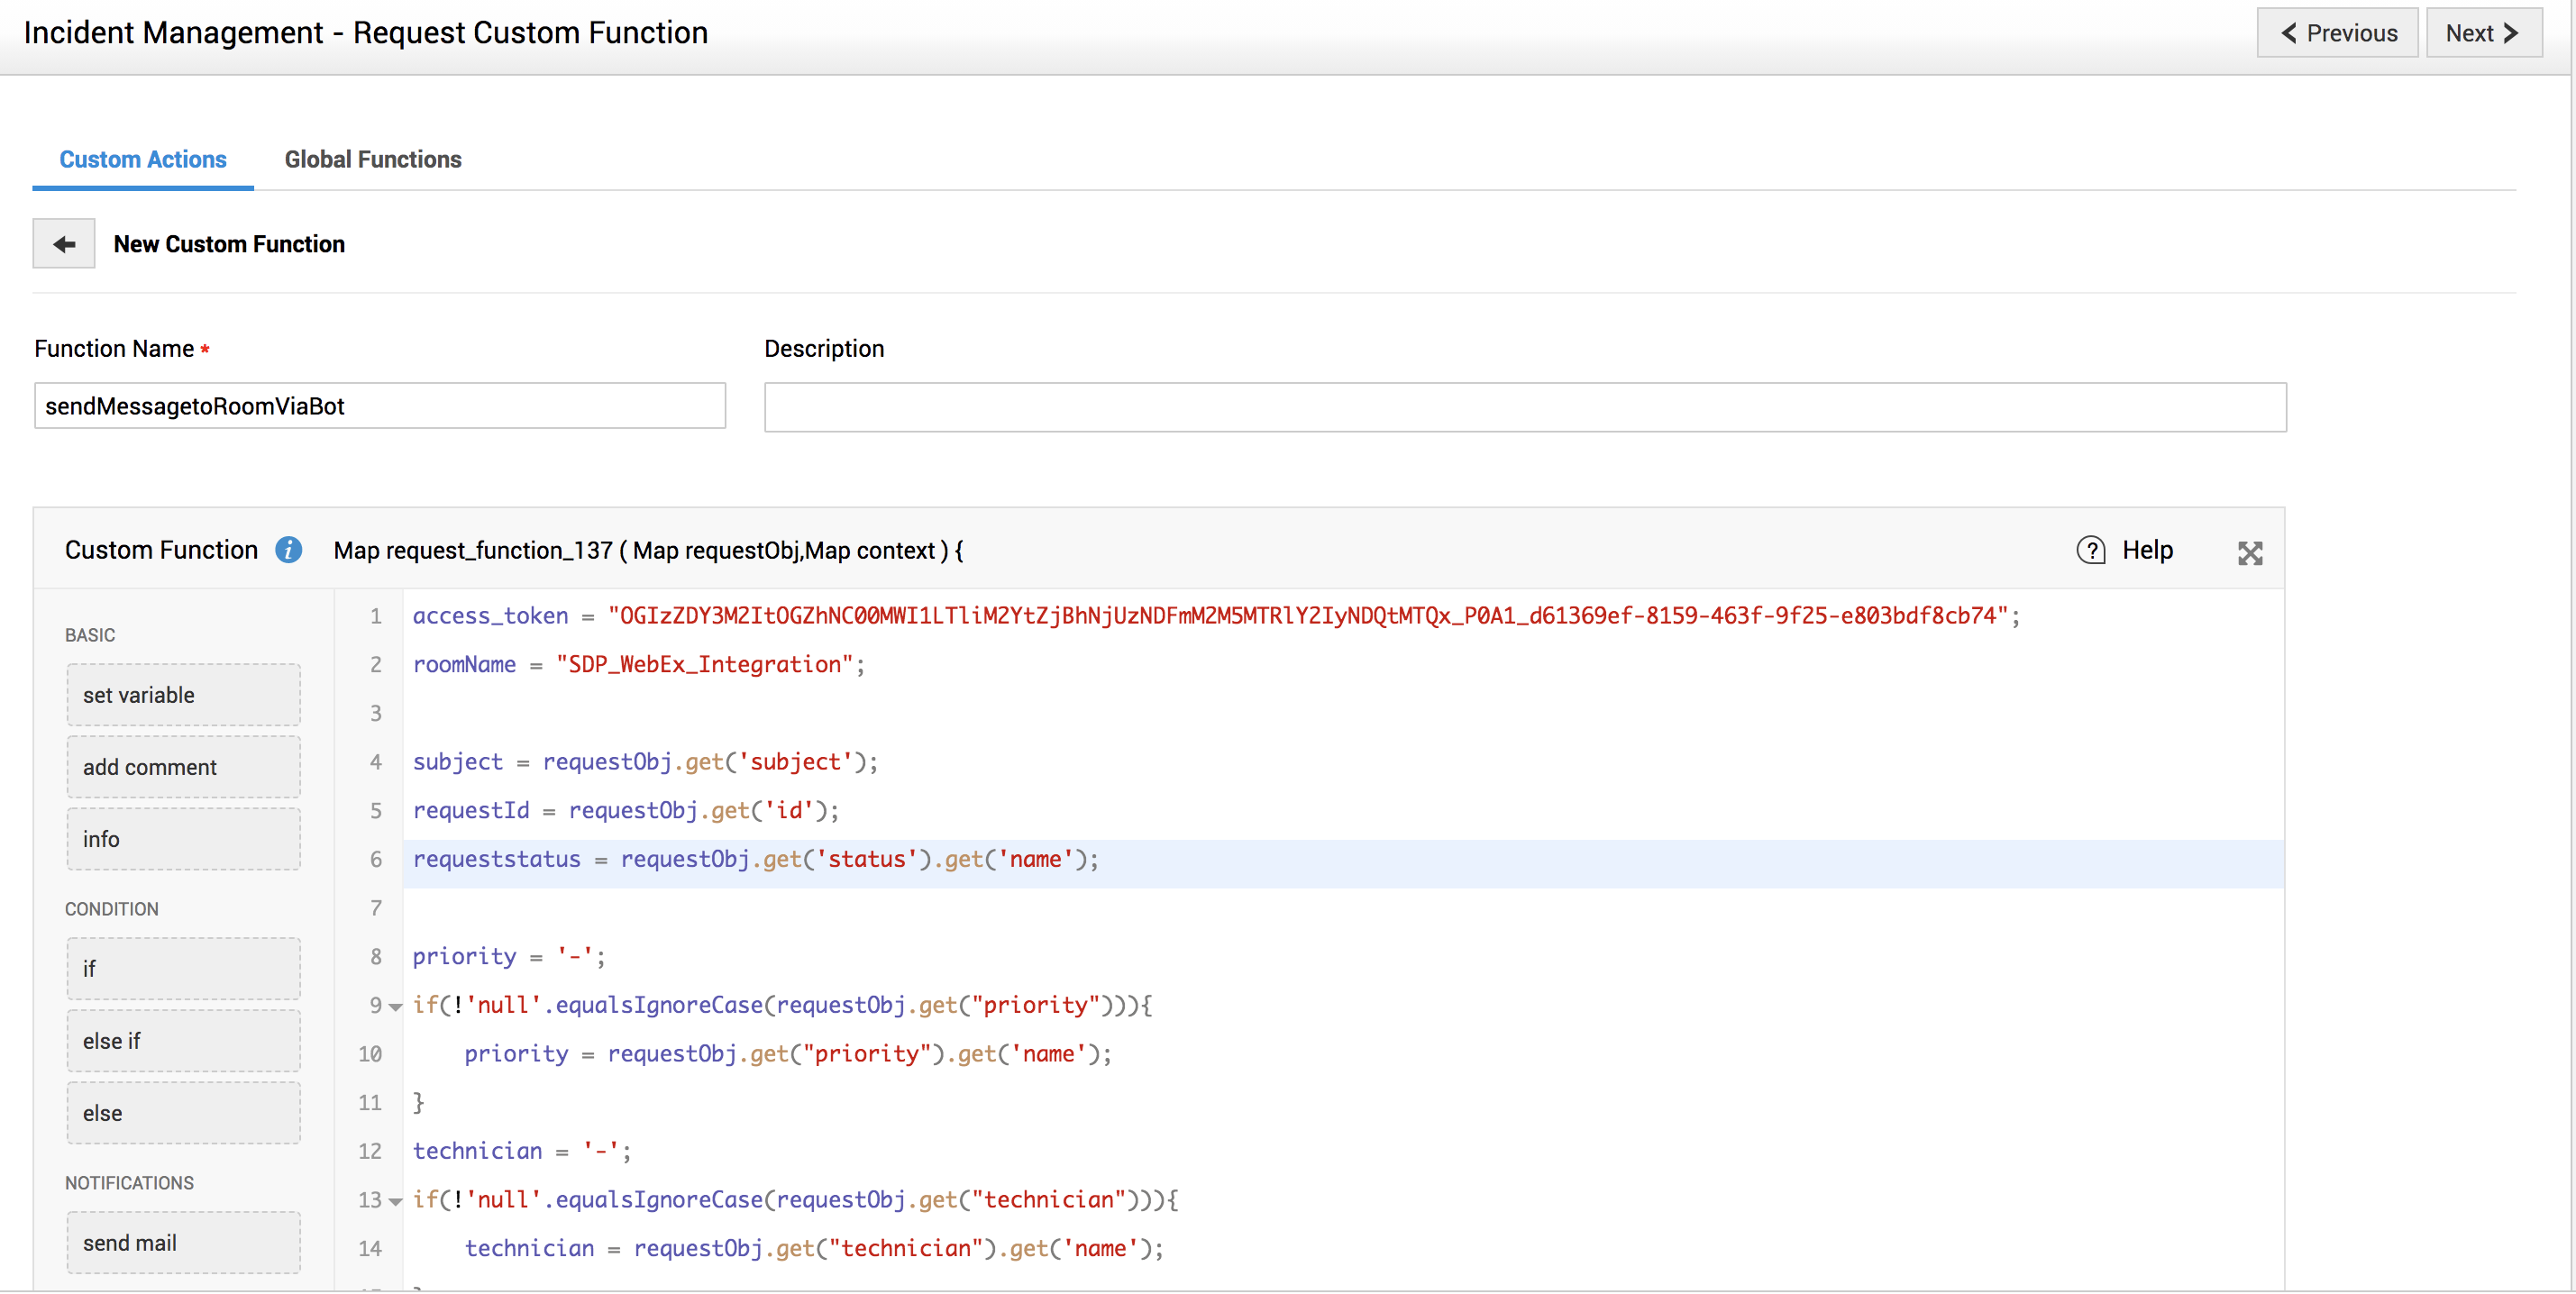The image size is (2576, 1294).
Task: Insert the else condition block
Action: 184,1113
